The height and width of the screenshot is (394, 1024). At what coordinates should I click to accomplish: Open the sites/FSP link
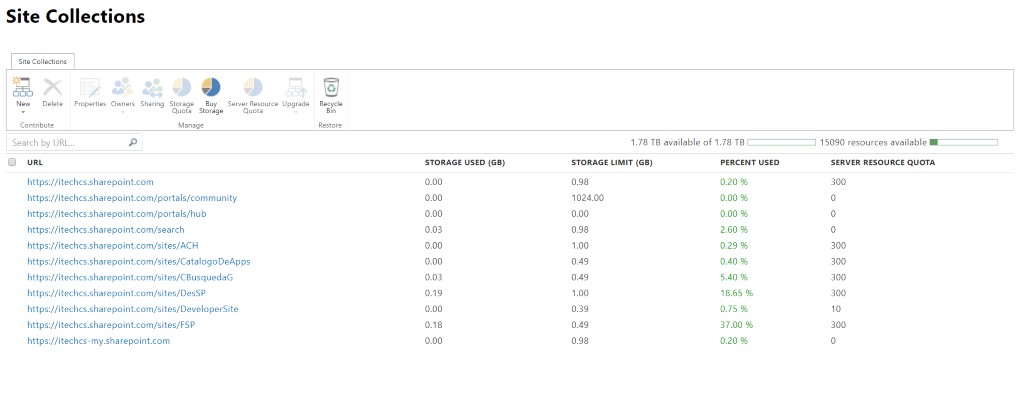pyautogui.click(x=112, y=325)
